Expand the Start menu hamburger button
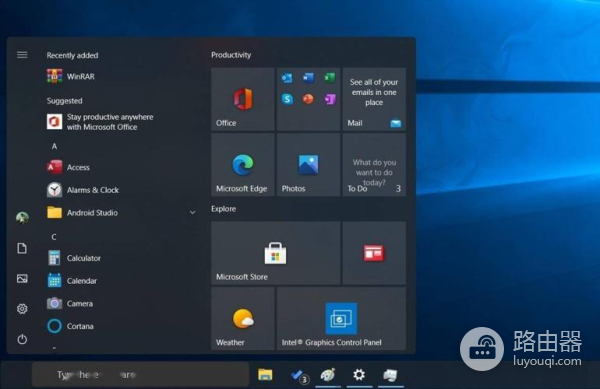Screen dimensions: 600x389 pos(22,55)
